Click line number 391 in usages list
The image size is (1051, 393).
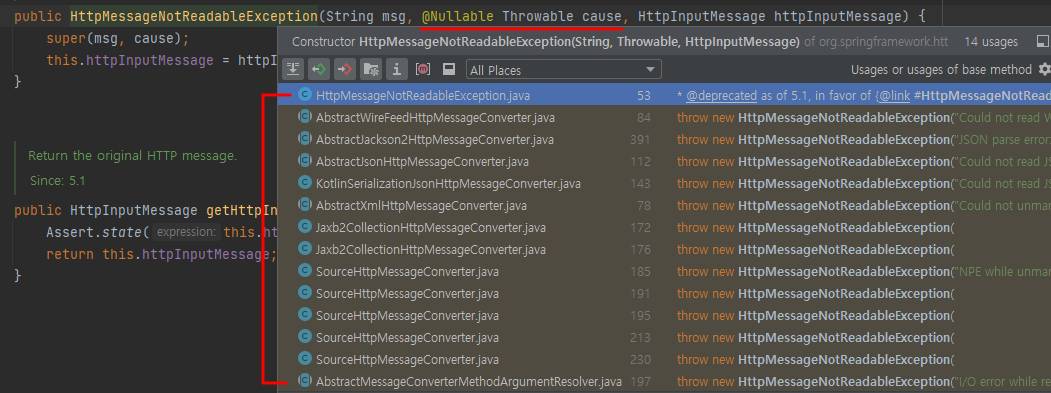pyautogui.click(x=640, y=140)
